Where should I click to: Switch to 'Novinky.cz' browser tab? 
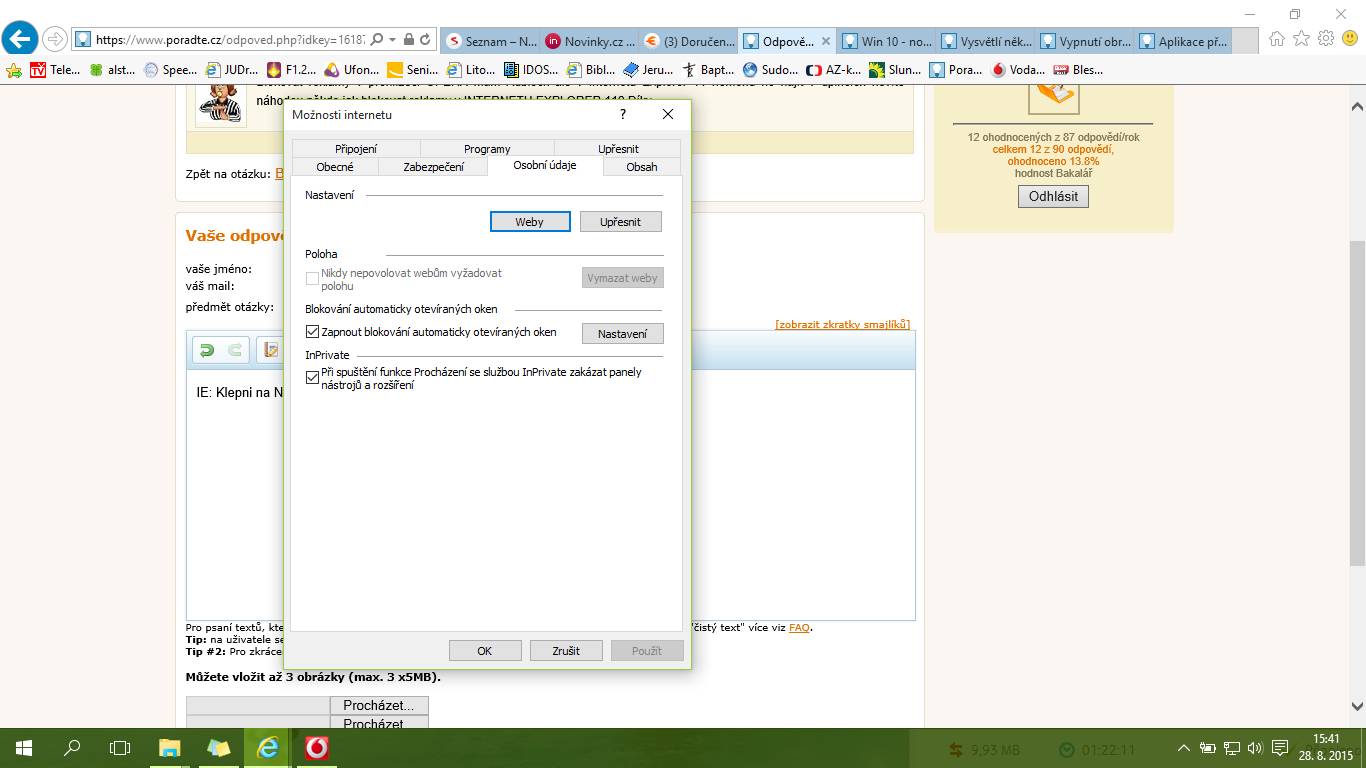[x=589, y=41]
